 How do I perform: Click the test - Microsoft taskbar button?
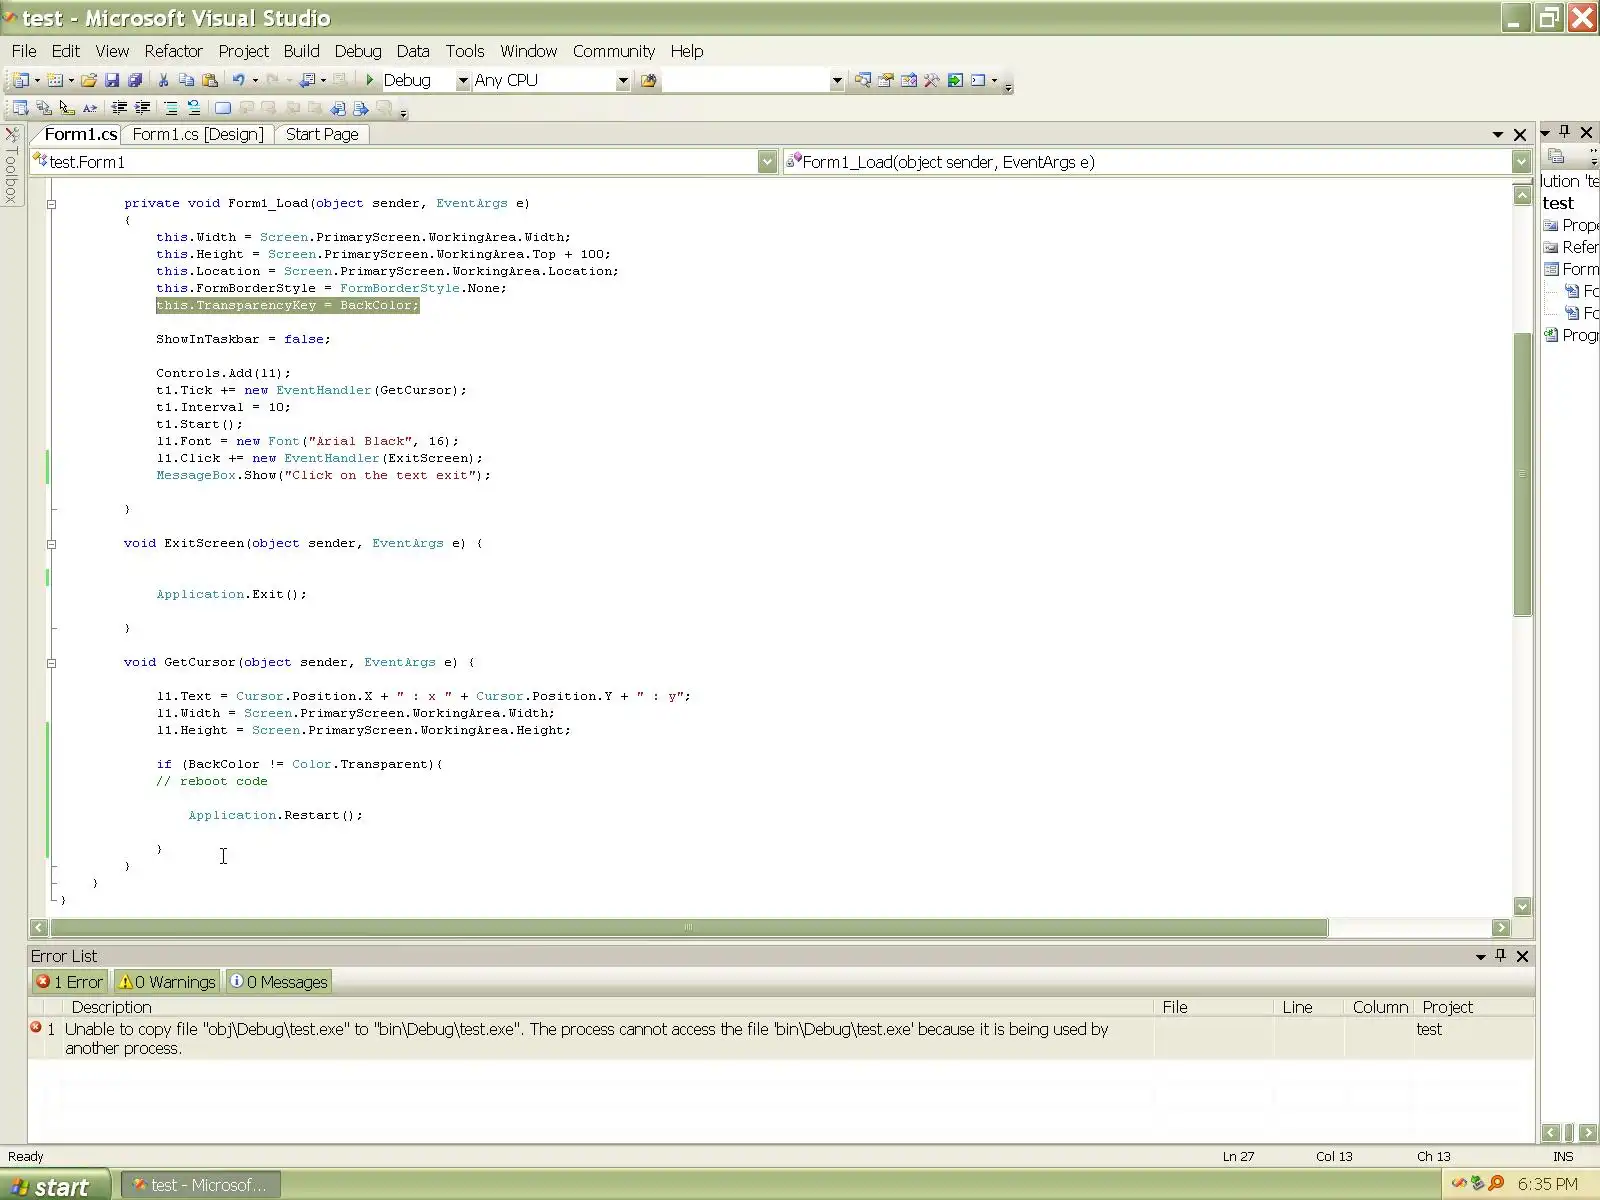tap(201, 1185)
